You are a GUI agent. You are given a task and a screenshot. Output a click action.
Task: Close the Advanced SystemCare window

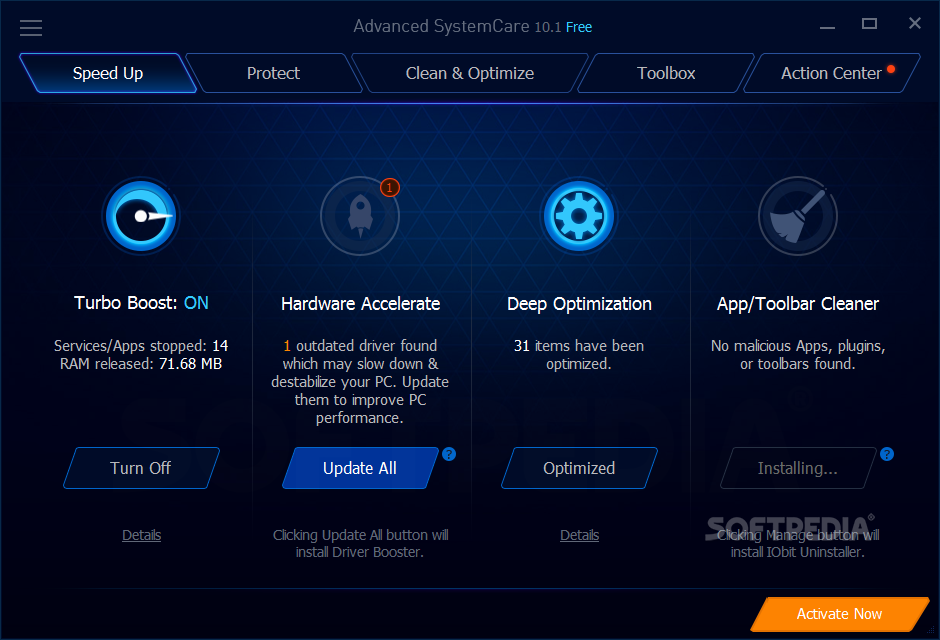915,23
